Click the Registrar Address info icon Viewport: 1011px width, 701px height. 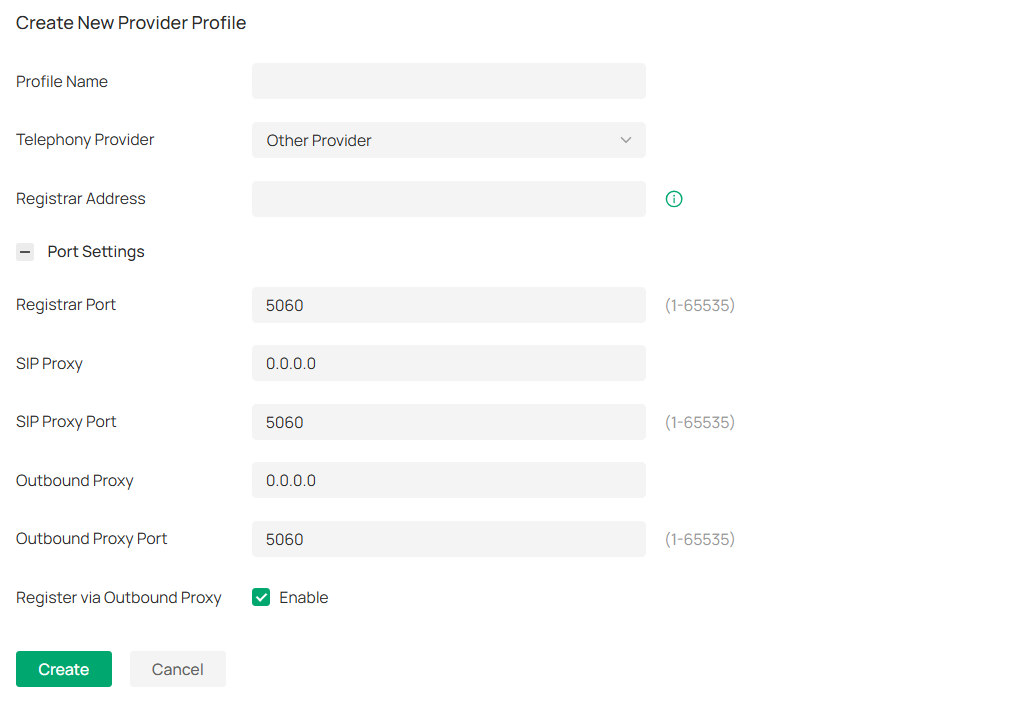[x=674, y=199]
